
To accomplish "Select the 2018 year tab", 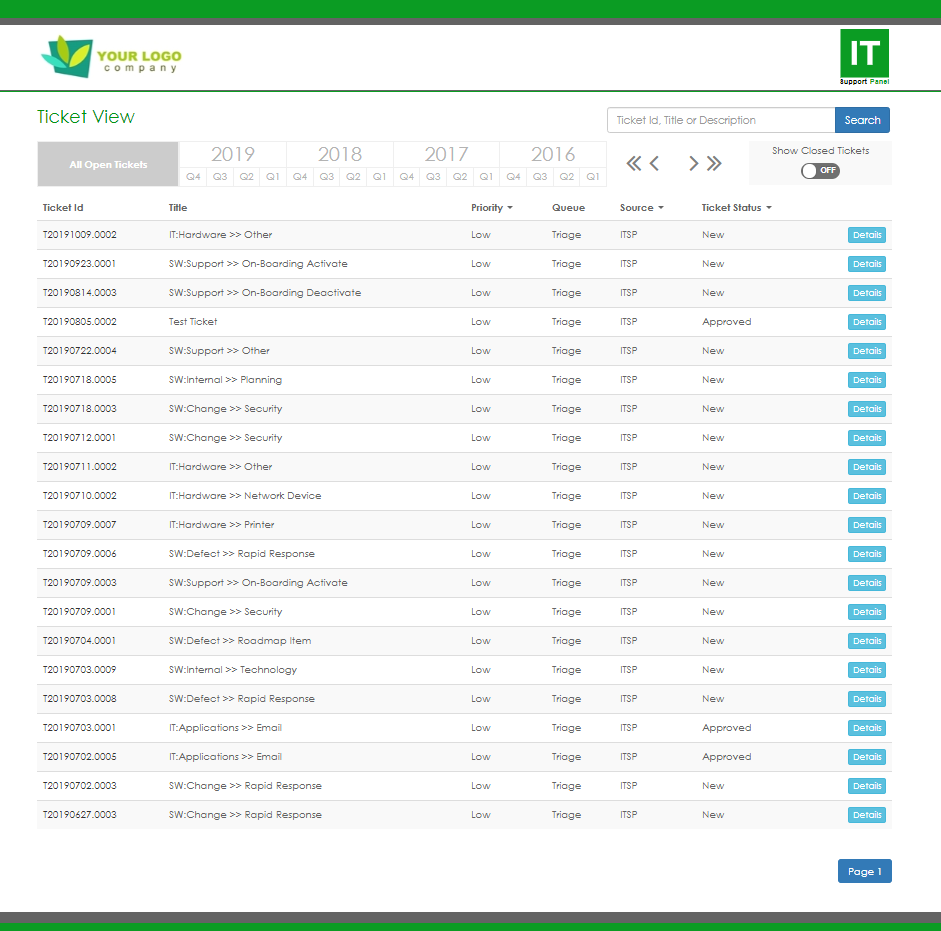I will [339, 154].
